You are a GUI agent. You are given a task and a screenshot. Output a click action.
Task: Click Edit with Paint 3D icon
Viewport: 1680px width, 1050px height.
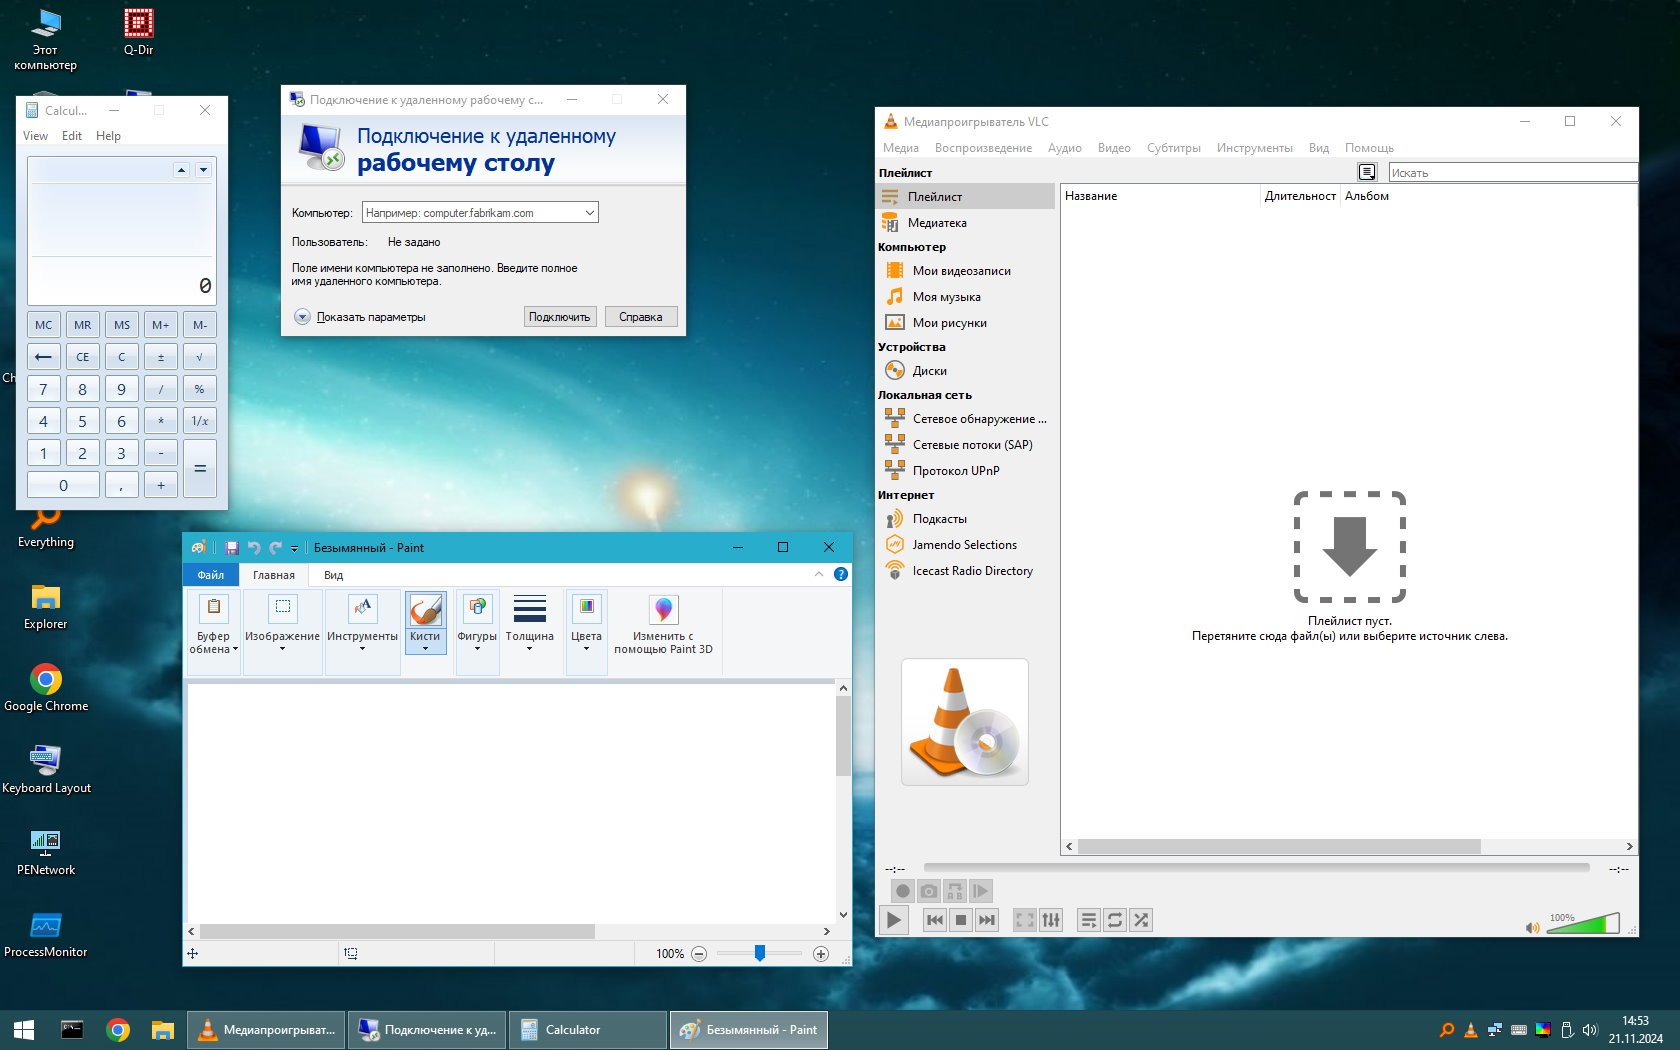[663, 610]
